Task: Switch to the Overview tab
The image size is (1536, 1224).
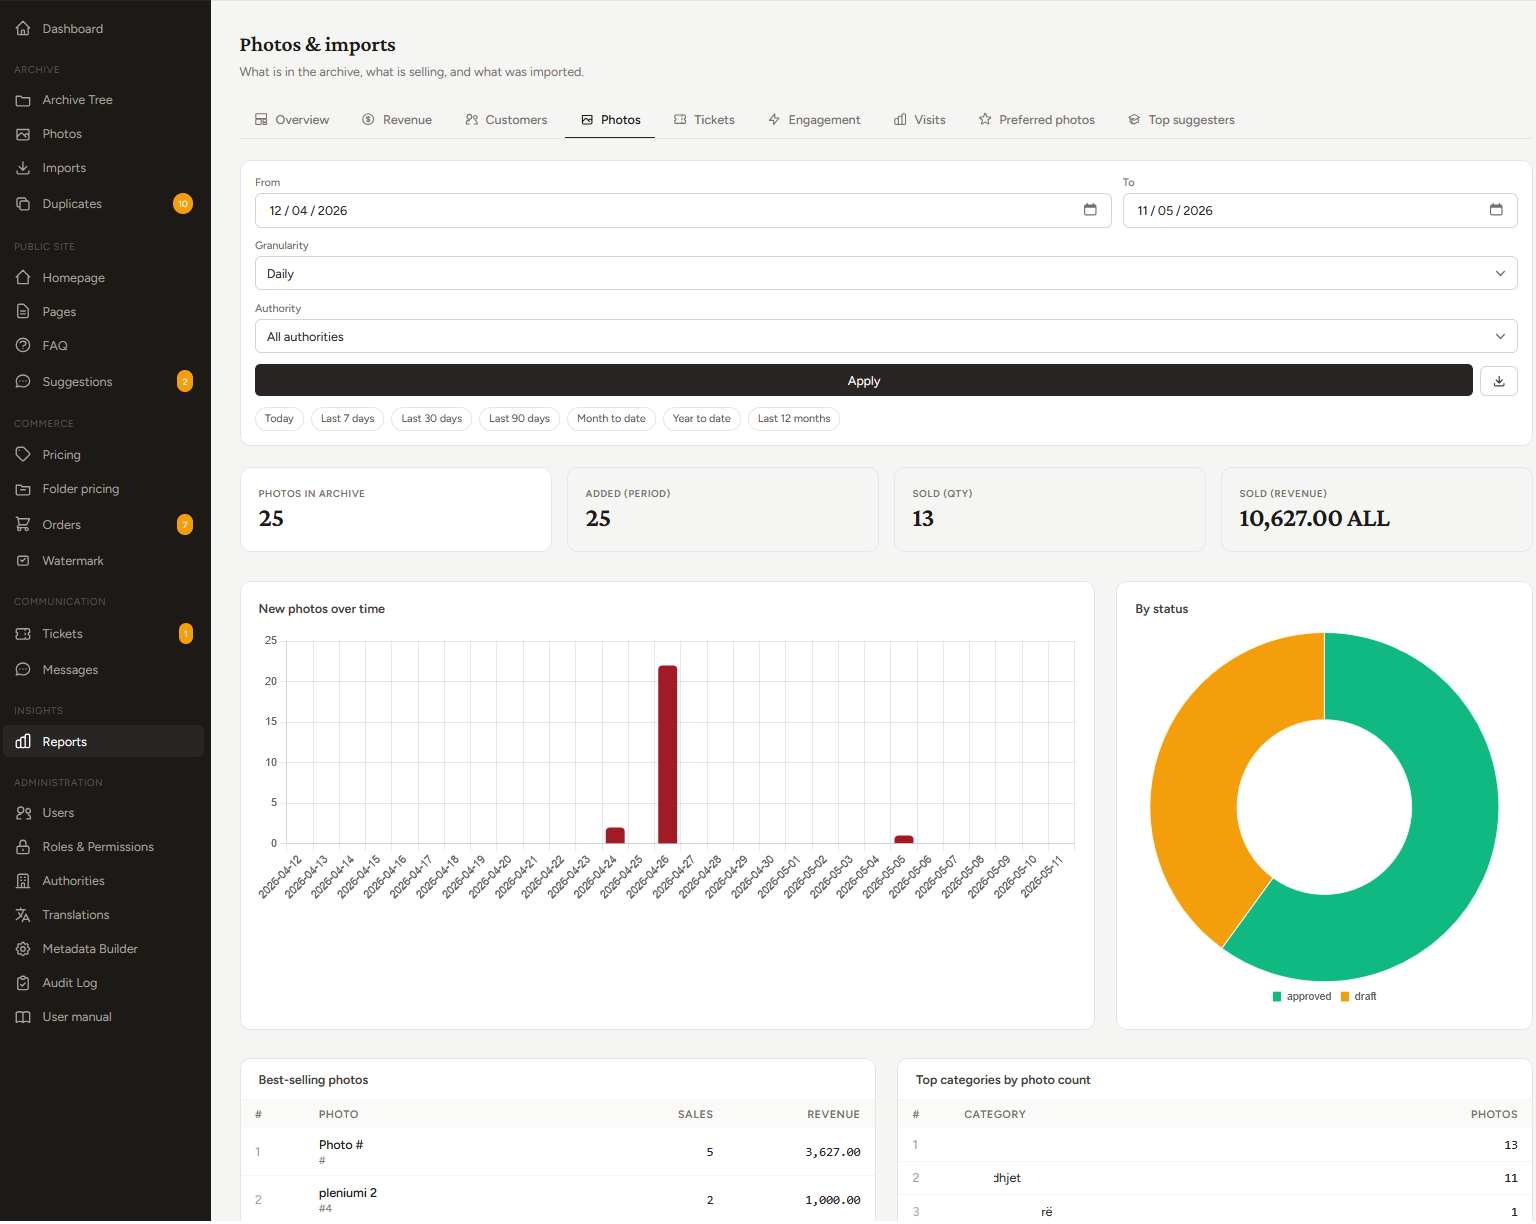Action: (x=292, y=120)
